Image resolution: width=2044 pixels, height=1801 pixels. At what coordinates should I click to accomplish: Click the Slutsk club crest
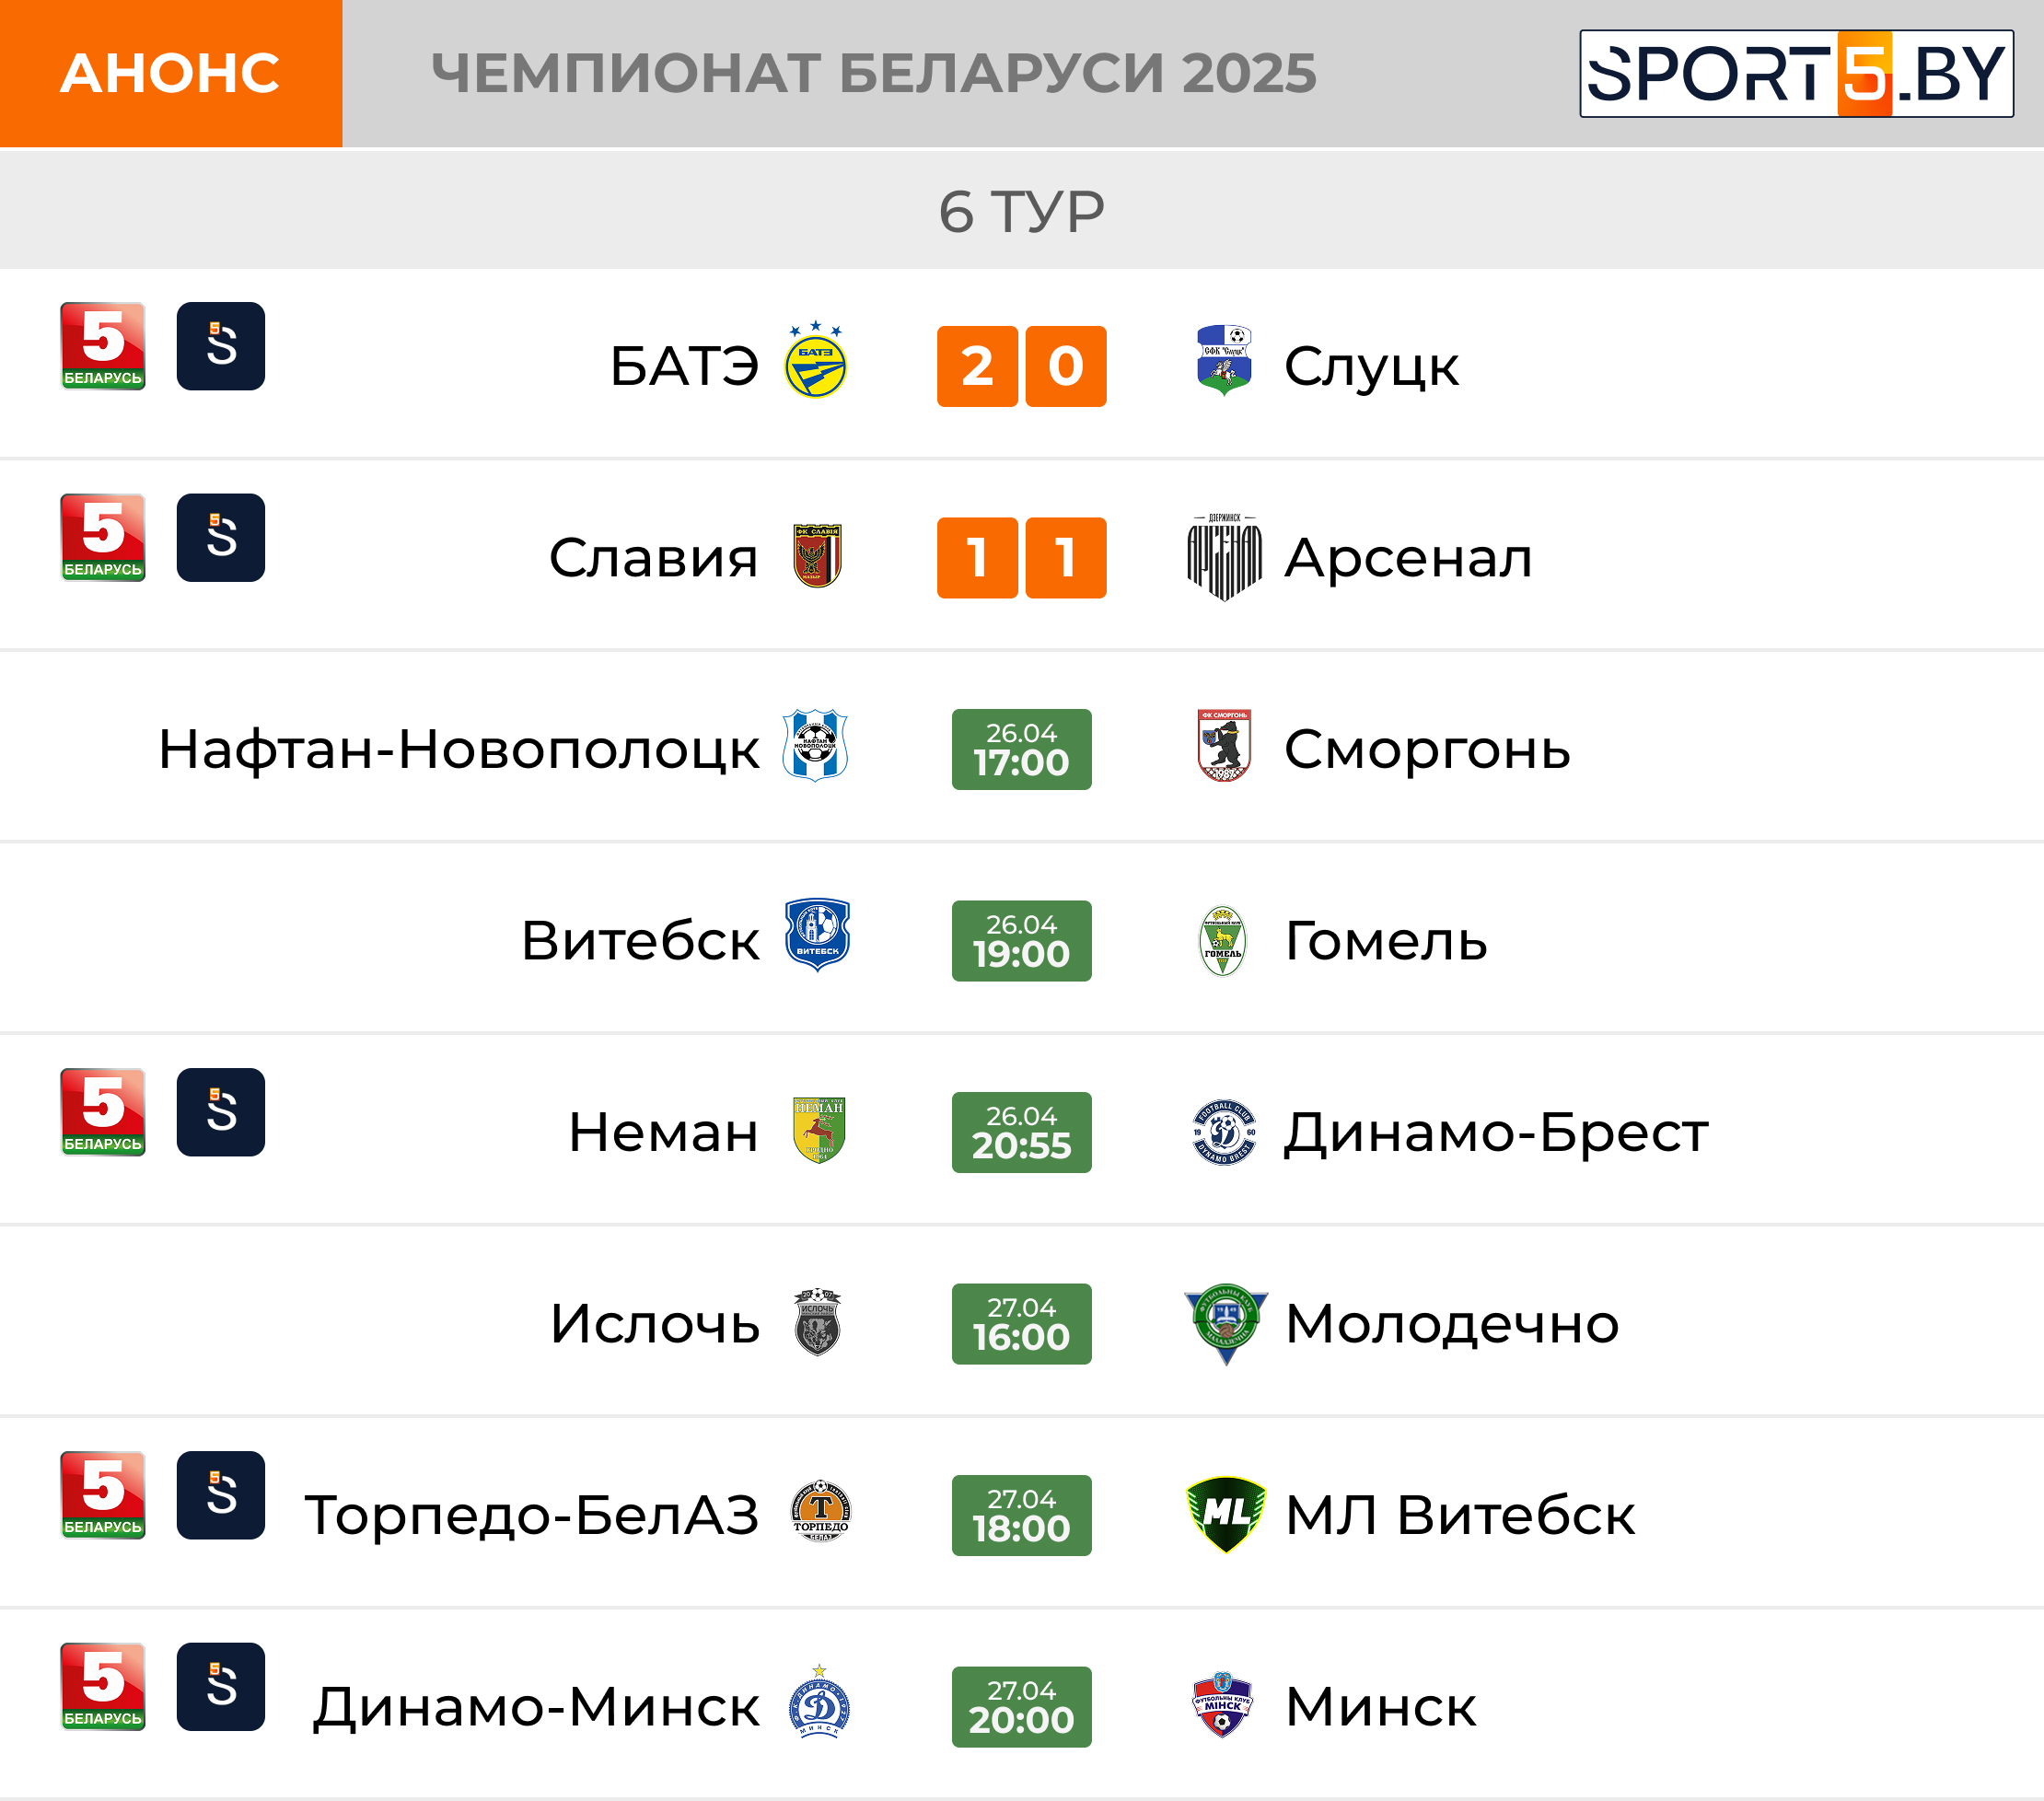pyautogui.click(x=1224, y=360)
